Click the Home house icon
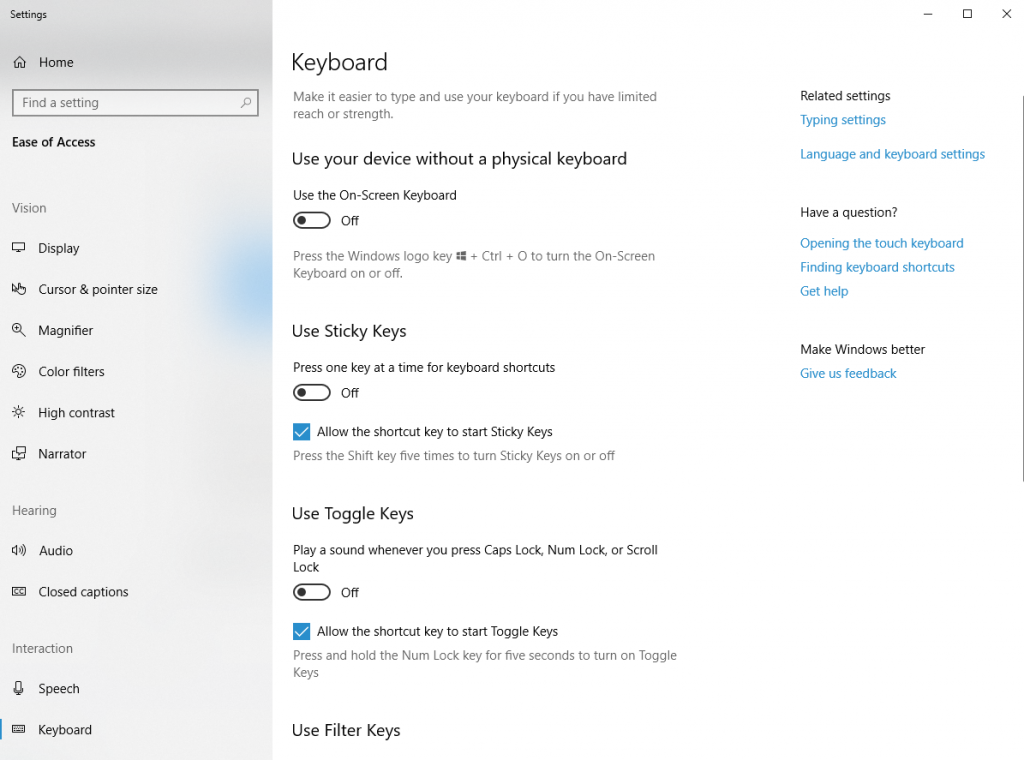Viewport: 1024px width, 760px height. pyautogui.click(x=20, y=63)
